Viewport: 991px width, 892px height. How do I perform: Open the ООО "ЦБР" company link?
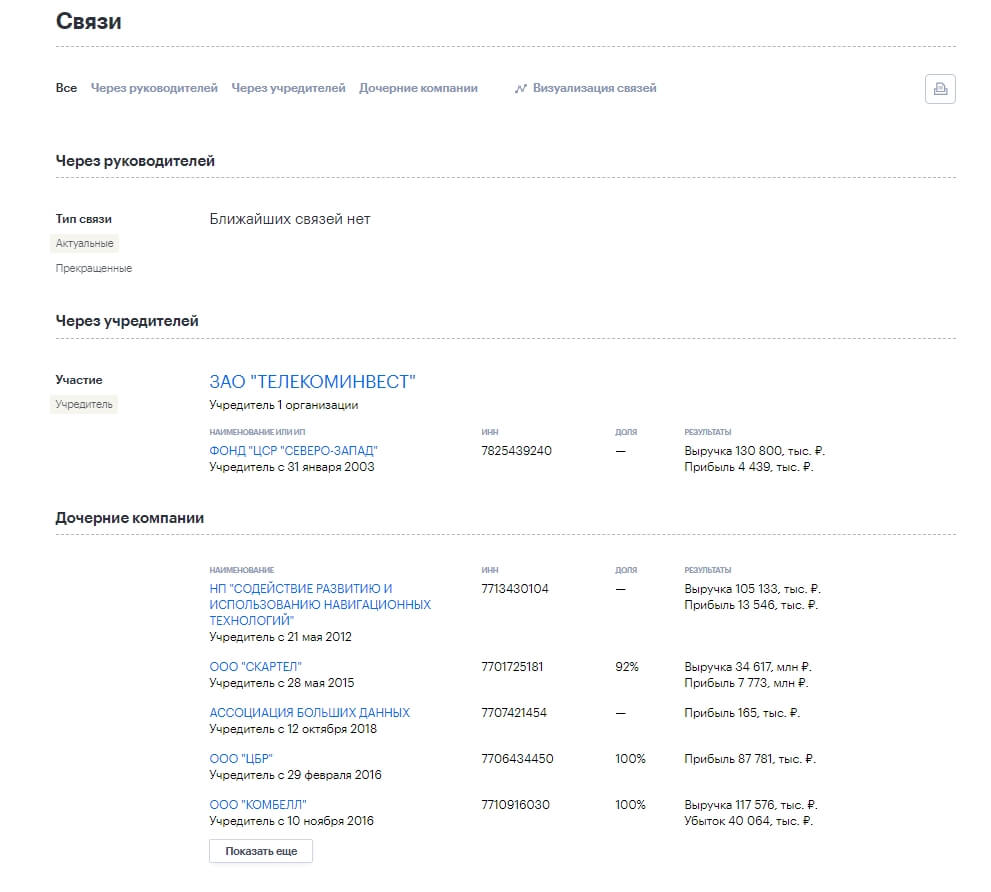[241, 759]
